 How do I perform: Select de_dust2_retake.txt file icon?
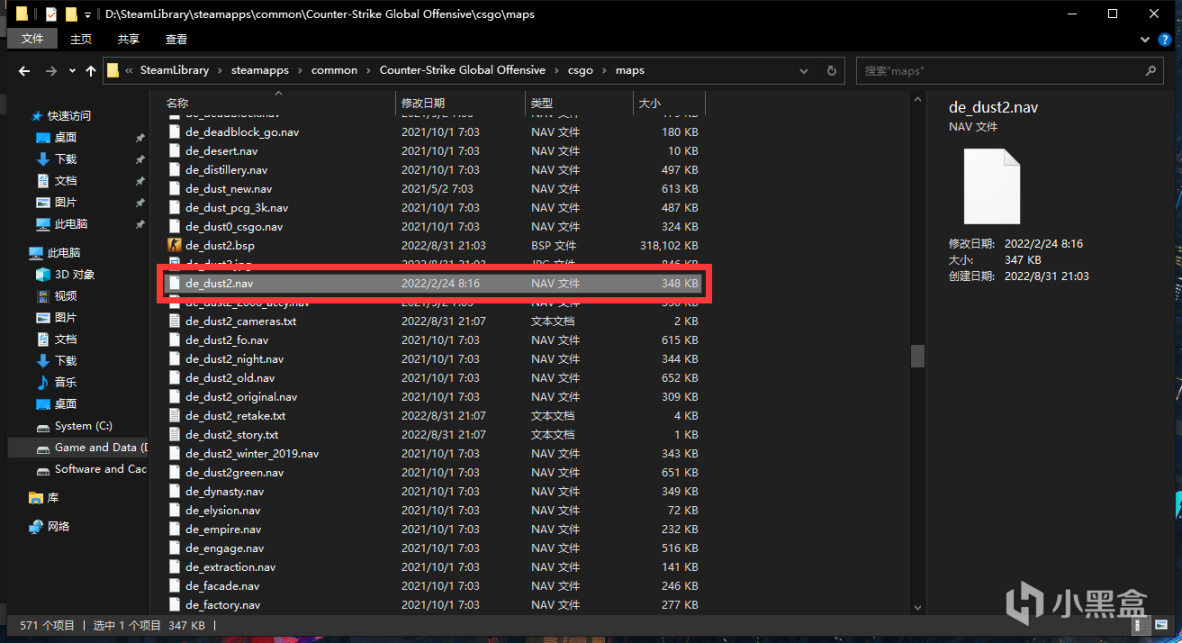174,415
